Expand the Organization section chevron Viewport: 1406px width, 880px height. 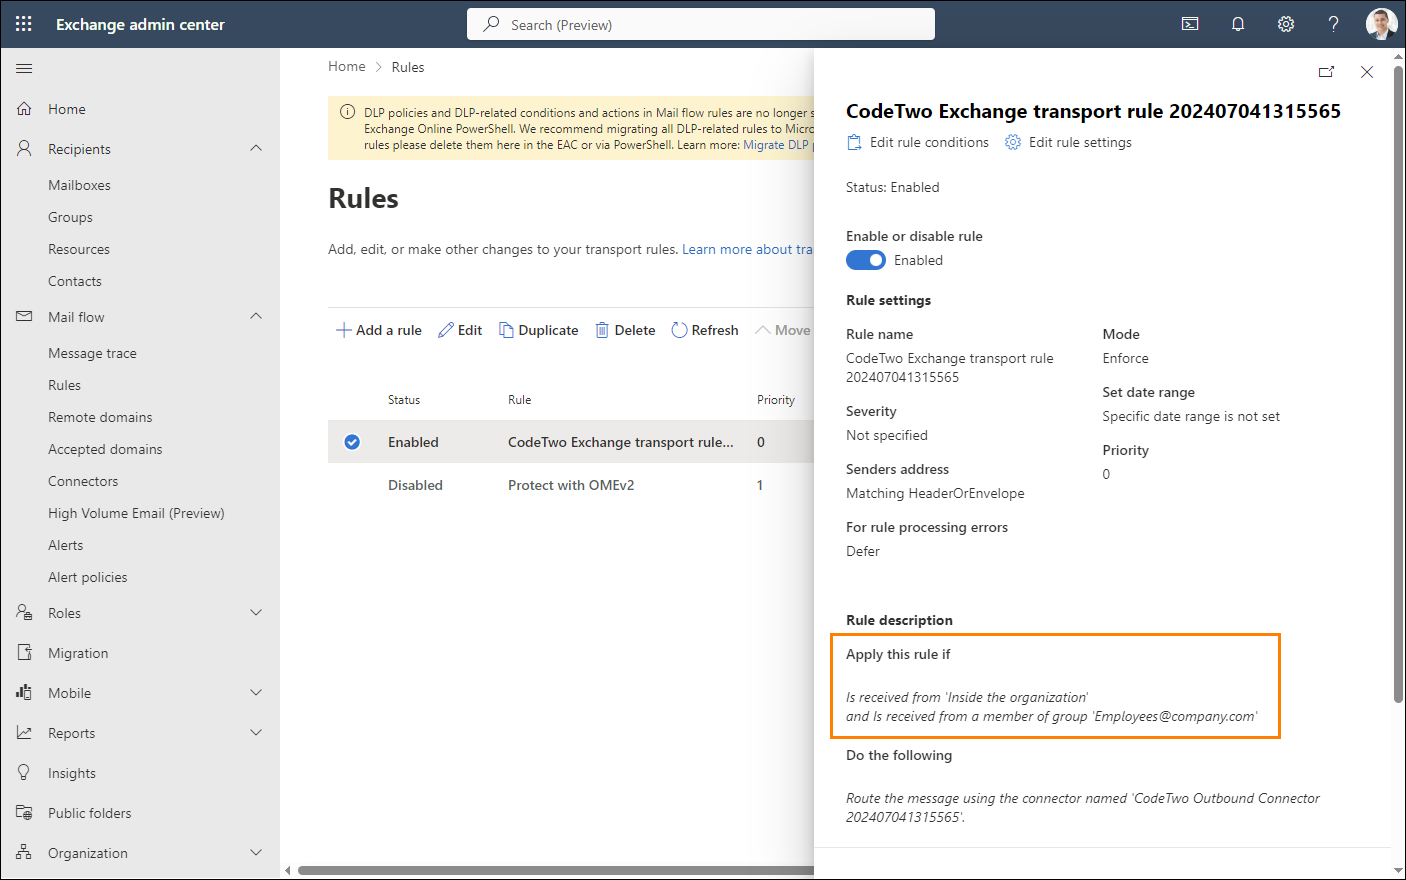(x=256, y=852)
